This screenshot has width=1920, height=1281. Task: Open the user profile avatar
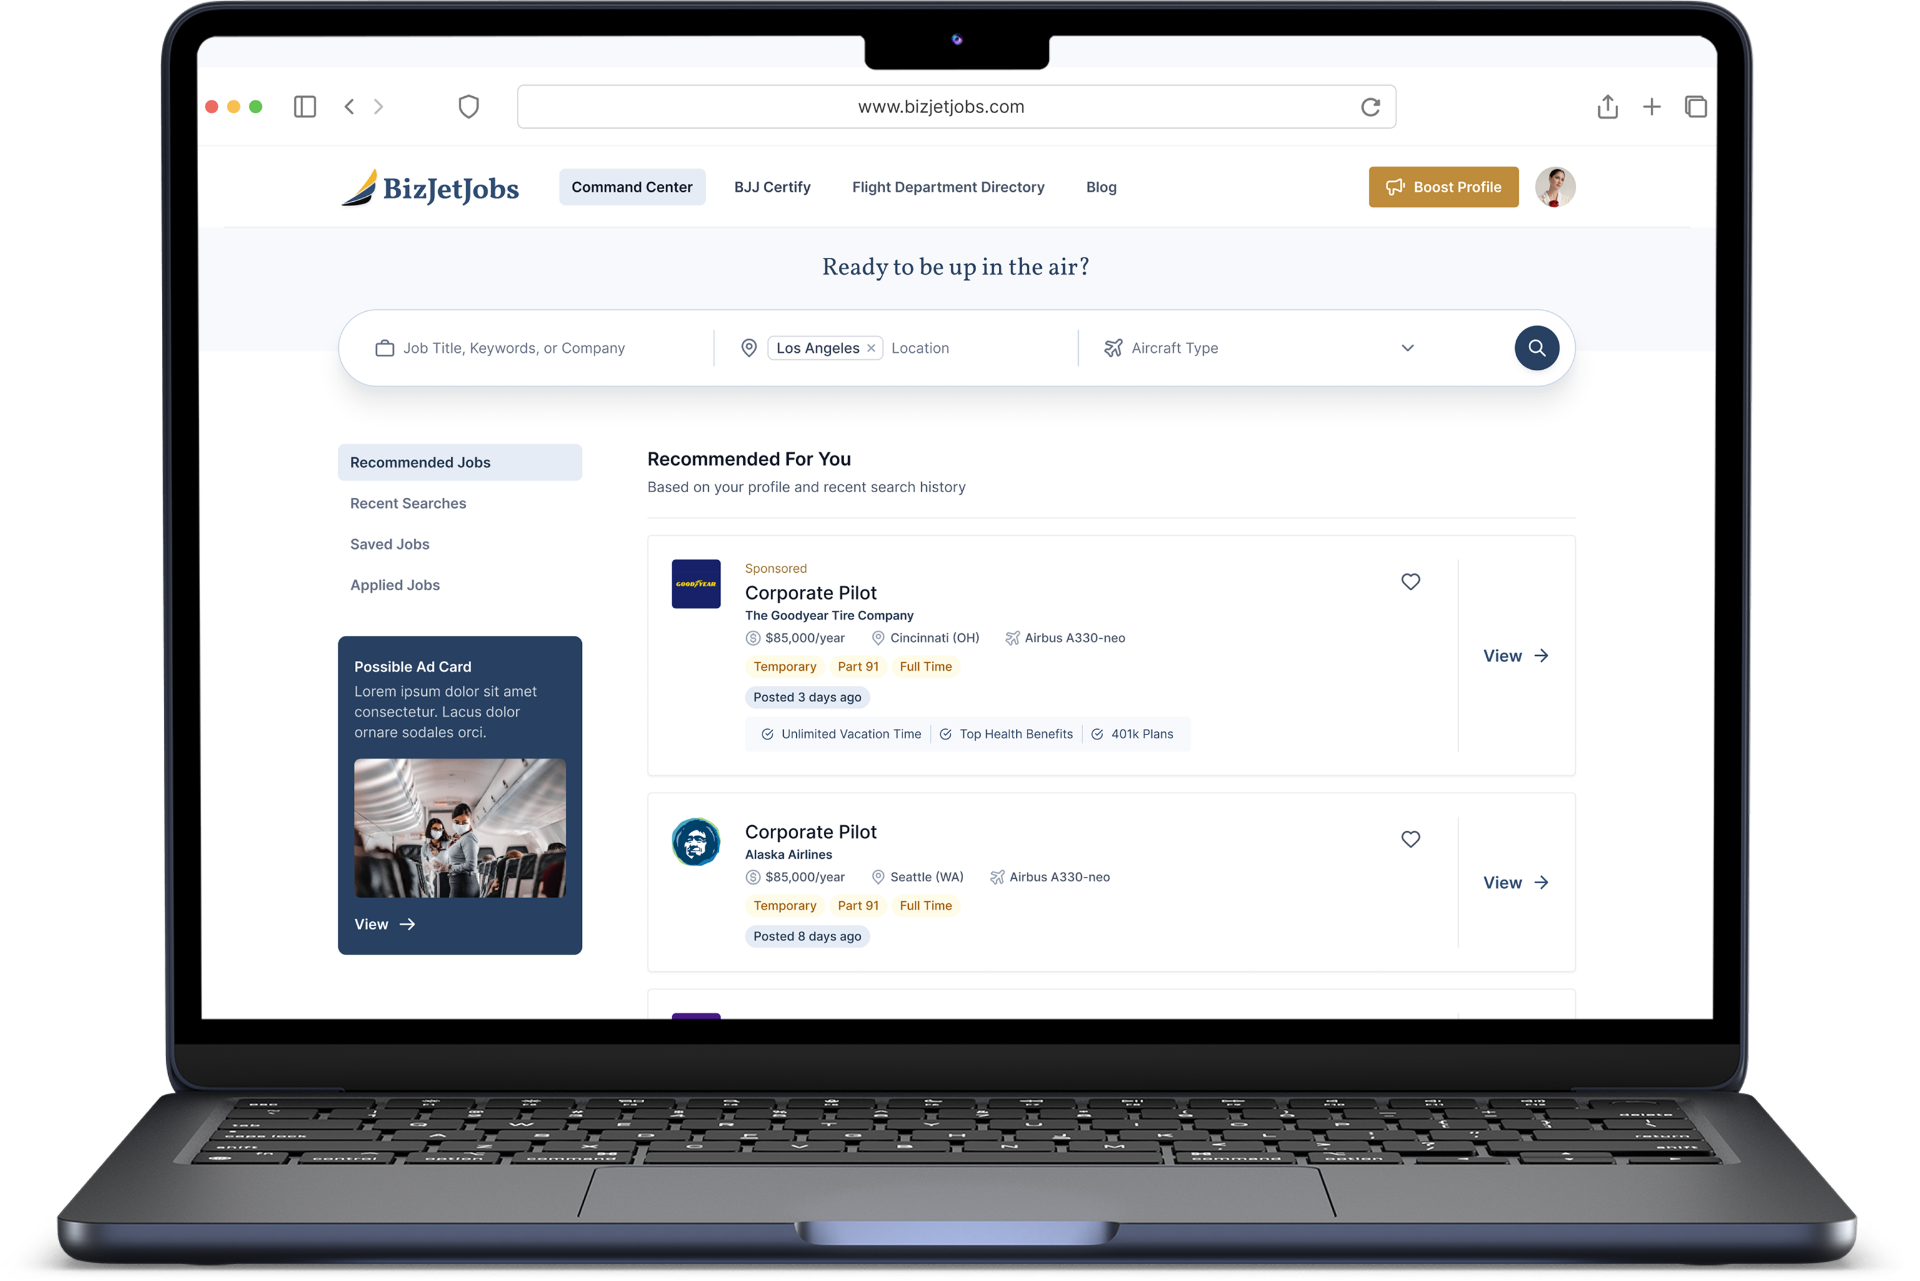(x=1555, y=187)
